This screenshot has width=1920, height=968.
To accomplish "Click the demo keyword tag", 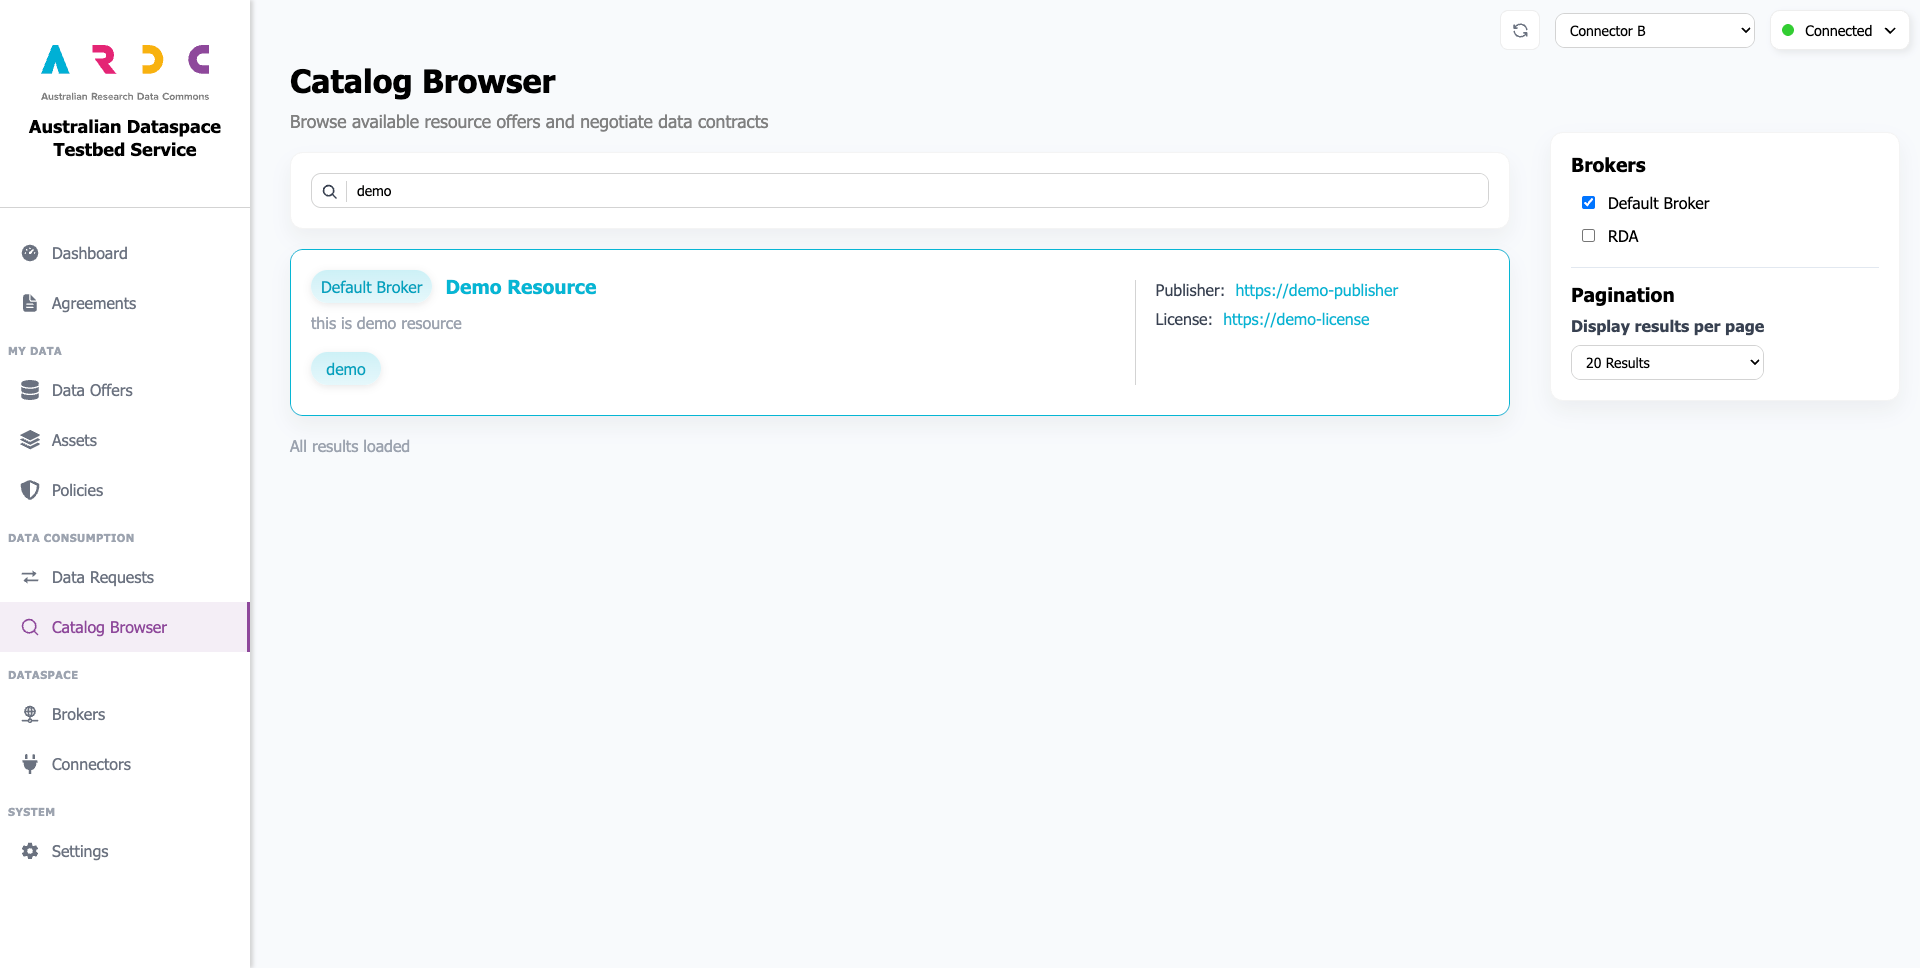I will (x=346, y=369).
